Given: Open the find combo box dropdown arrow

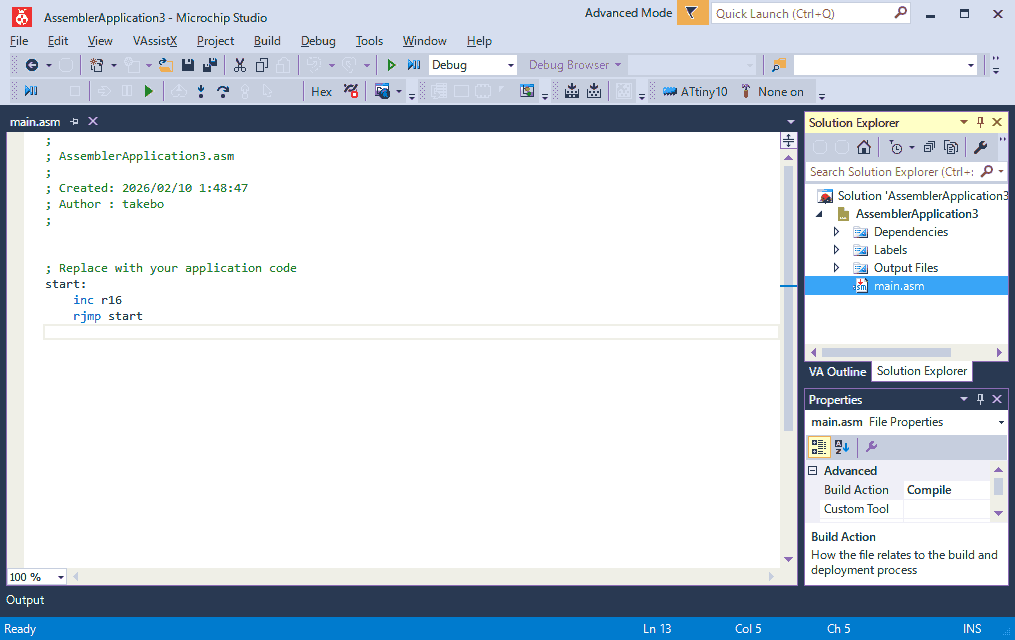Looking at the screenshot, I should (x=970, y=65).
